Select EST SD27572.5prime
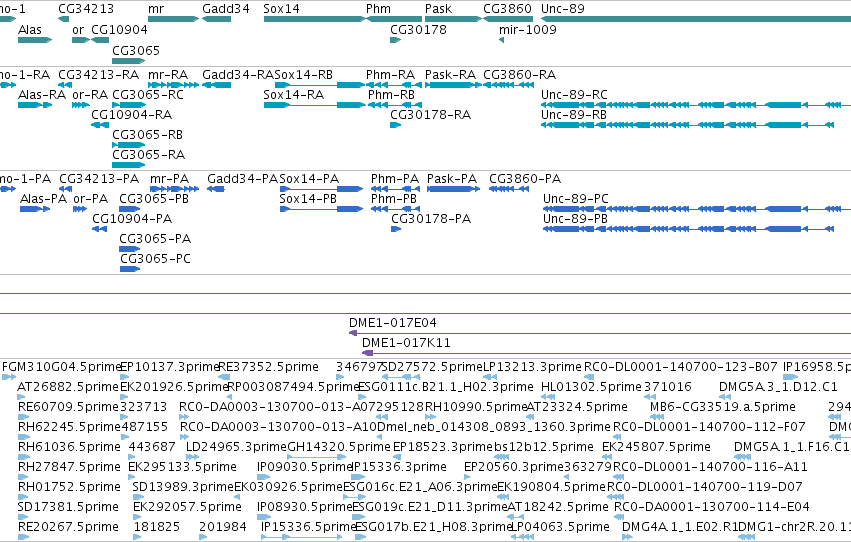 [x=404, y=377]
